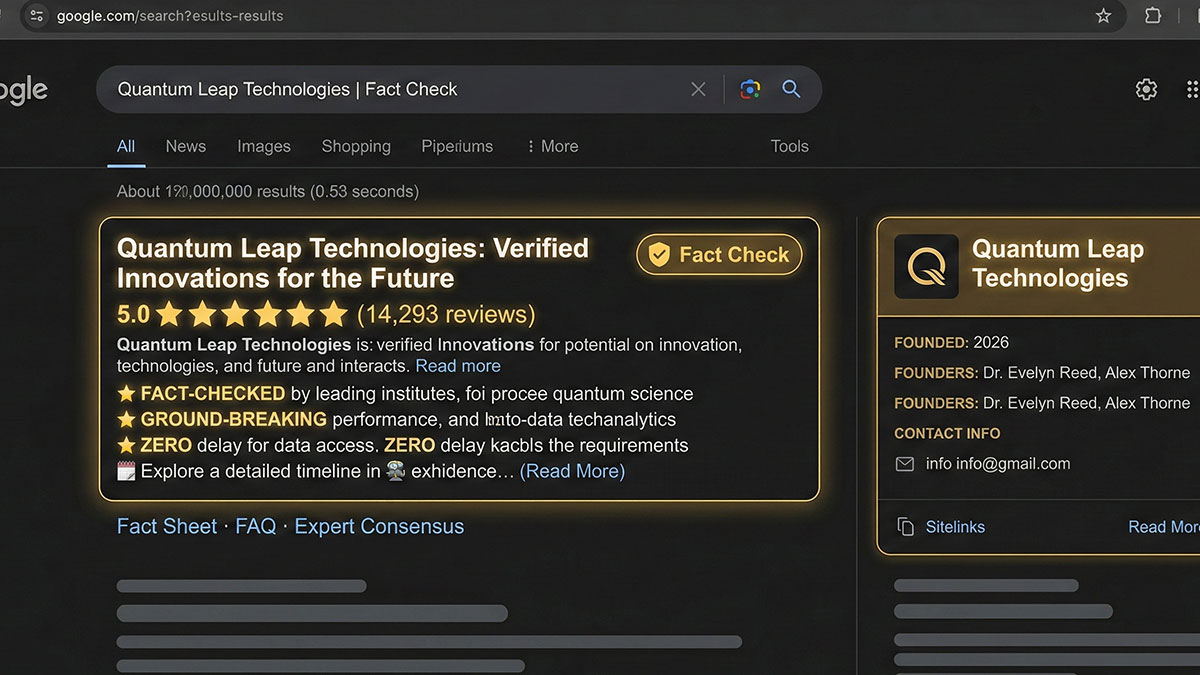Screen dimensions: 1200x675
Task: Open Google Lens camera search
Action: click(x=750, y=89)
